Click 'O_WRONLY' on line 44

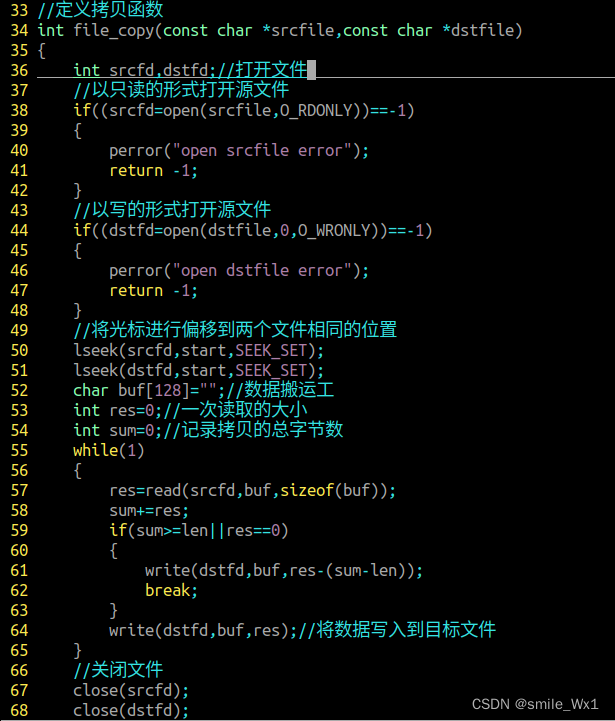pos(334,230)
